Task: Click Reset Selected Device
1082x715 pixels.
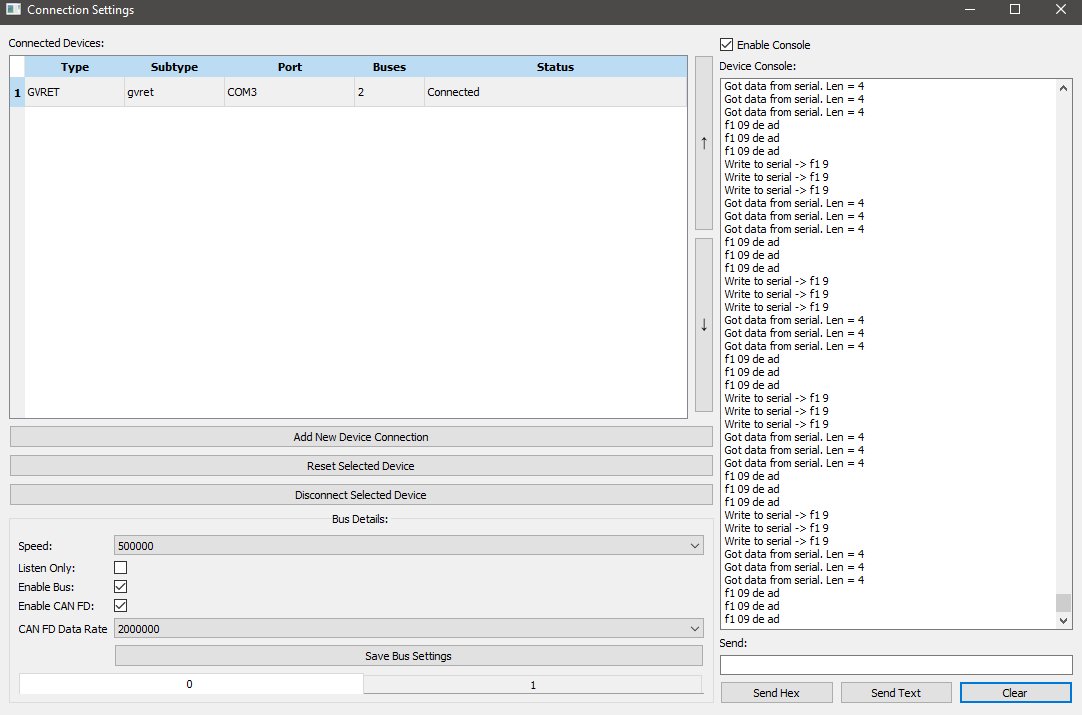Action: coord(361,466)
